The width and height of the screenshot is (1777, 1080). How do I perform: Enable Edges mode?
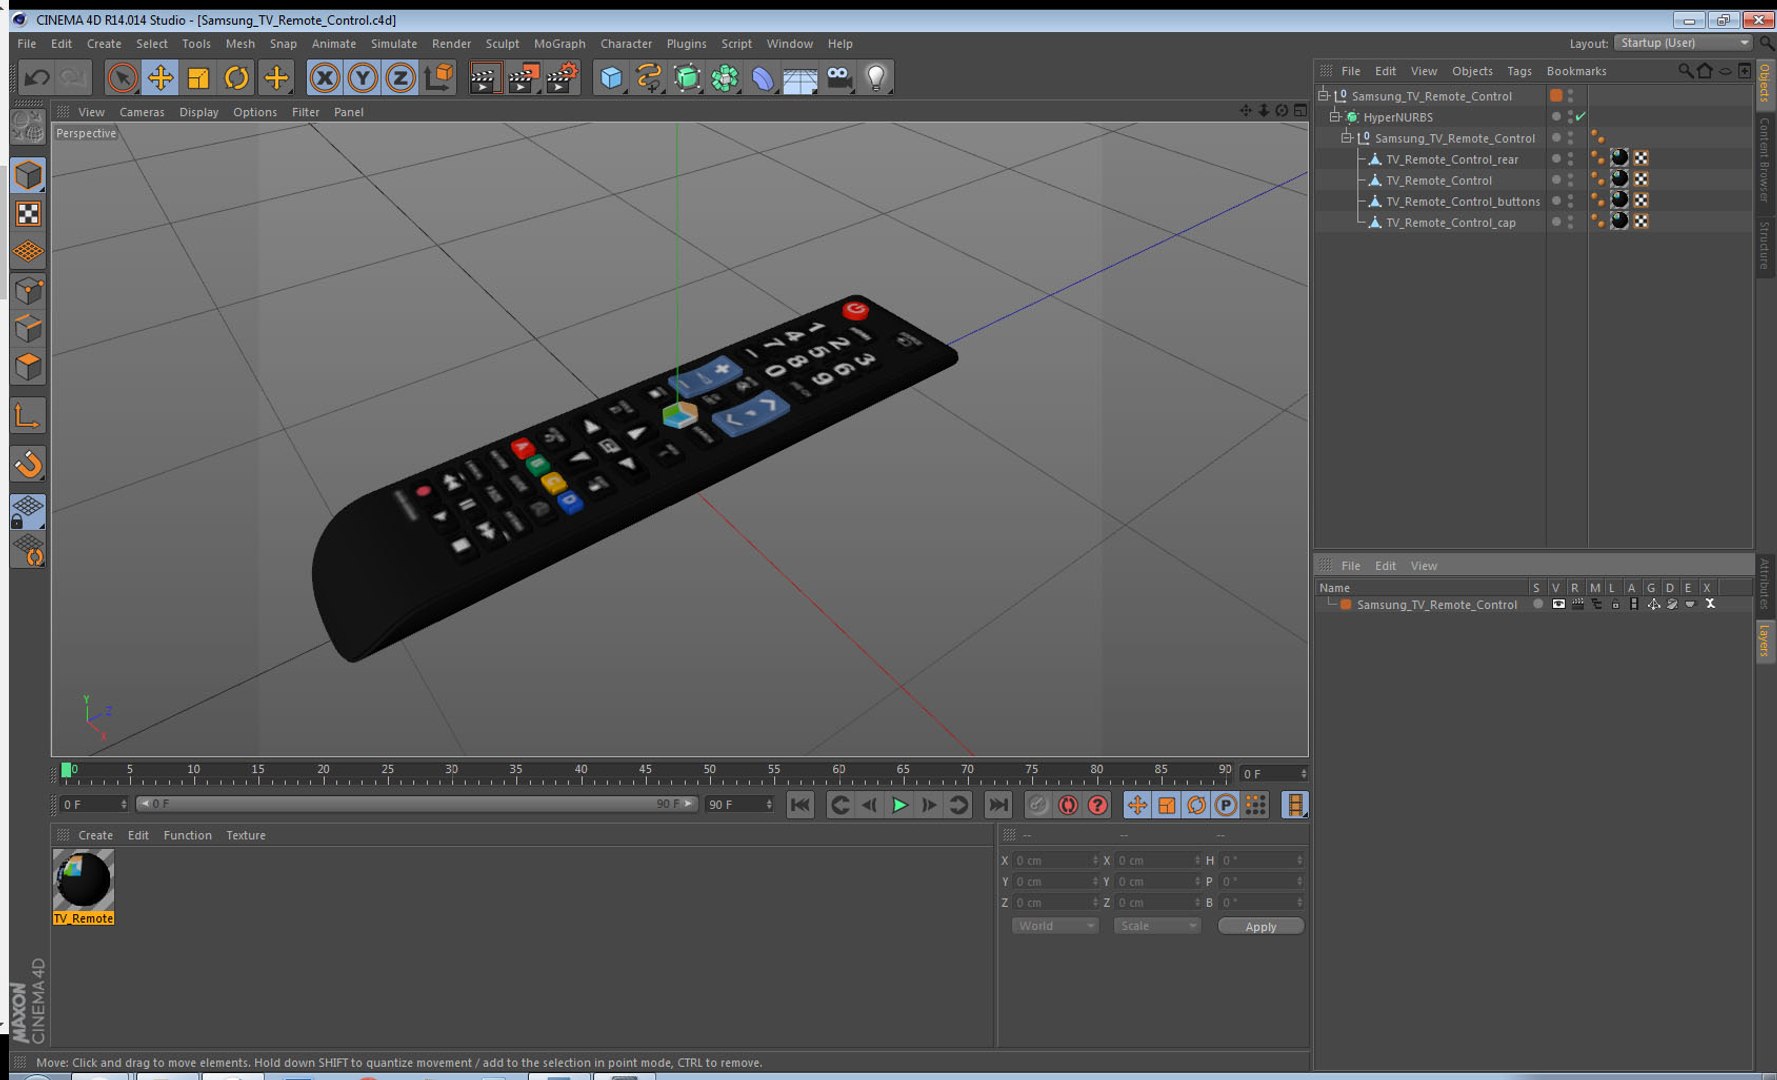pos(28,328)
